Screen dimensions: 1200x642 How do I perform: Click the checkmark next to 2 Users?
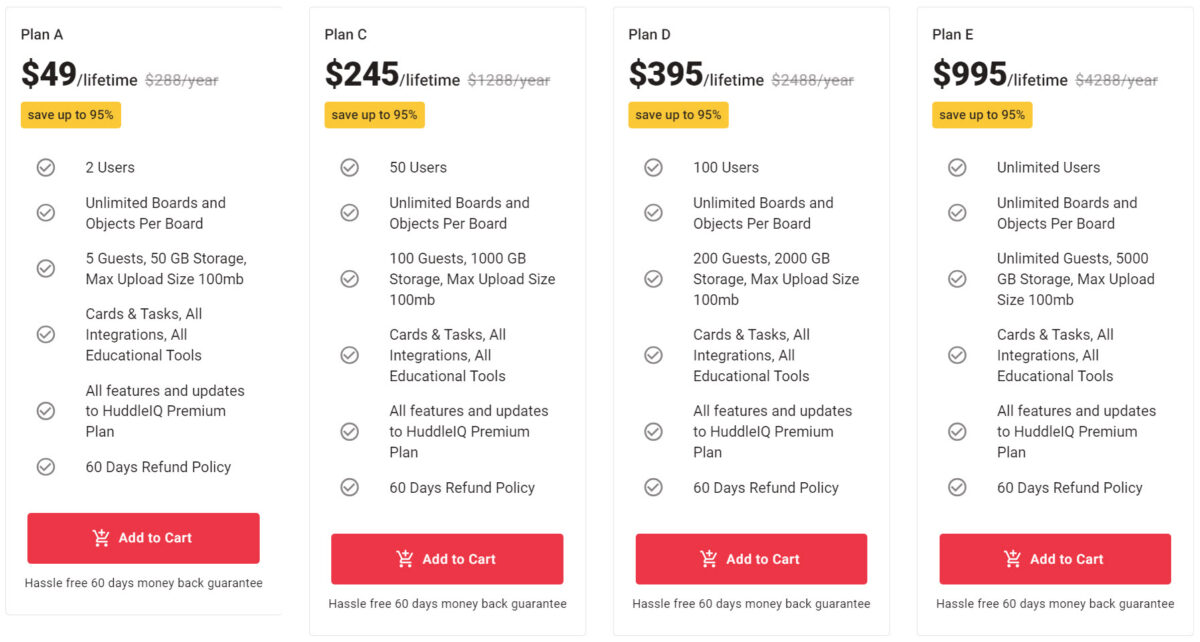pyautogui.click(x=46, y=167)
